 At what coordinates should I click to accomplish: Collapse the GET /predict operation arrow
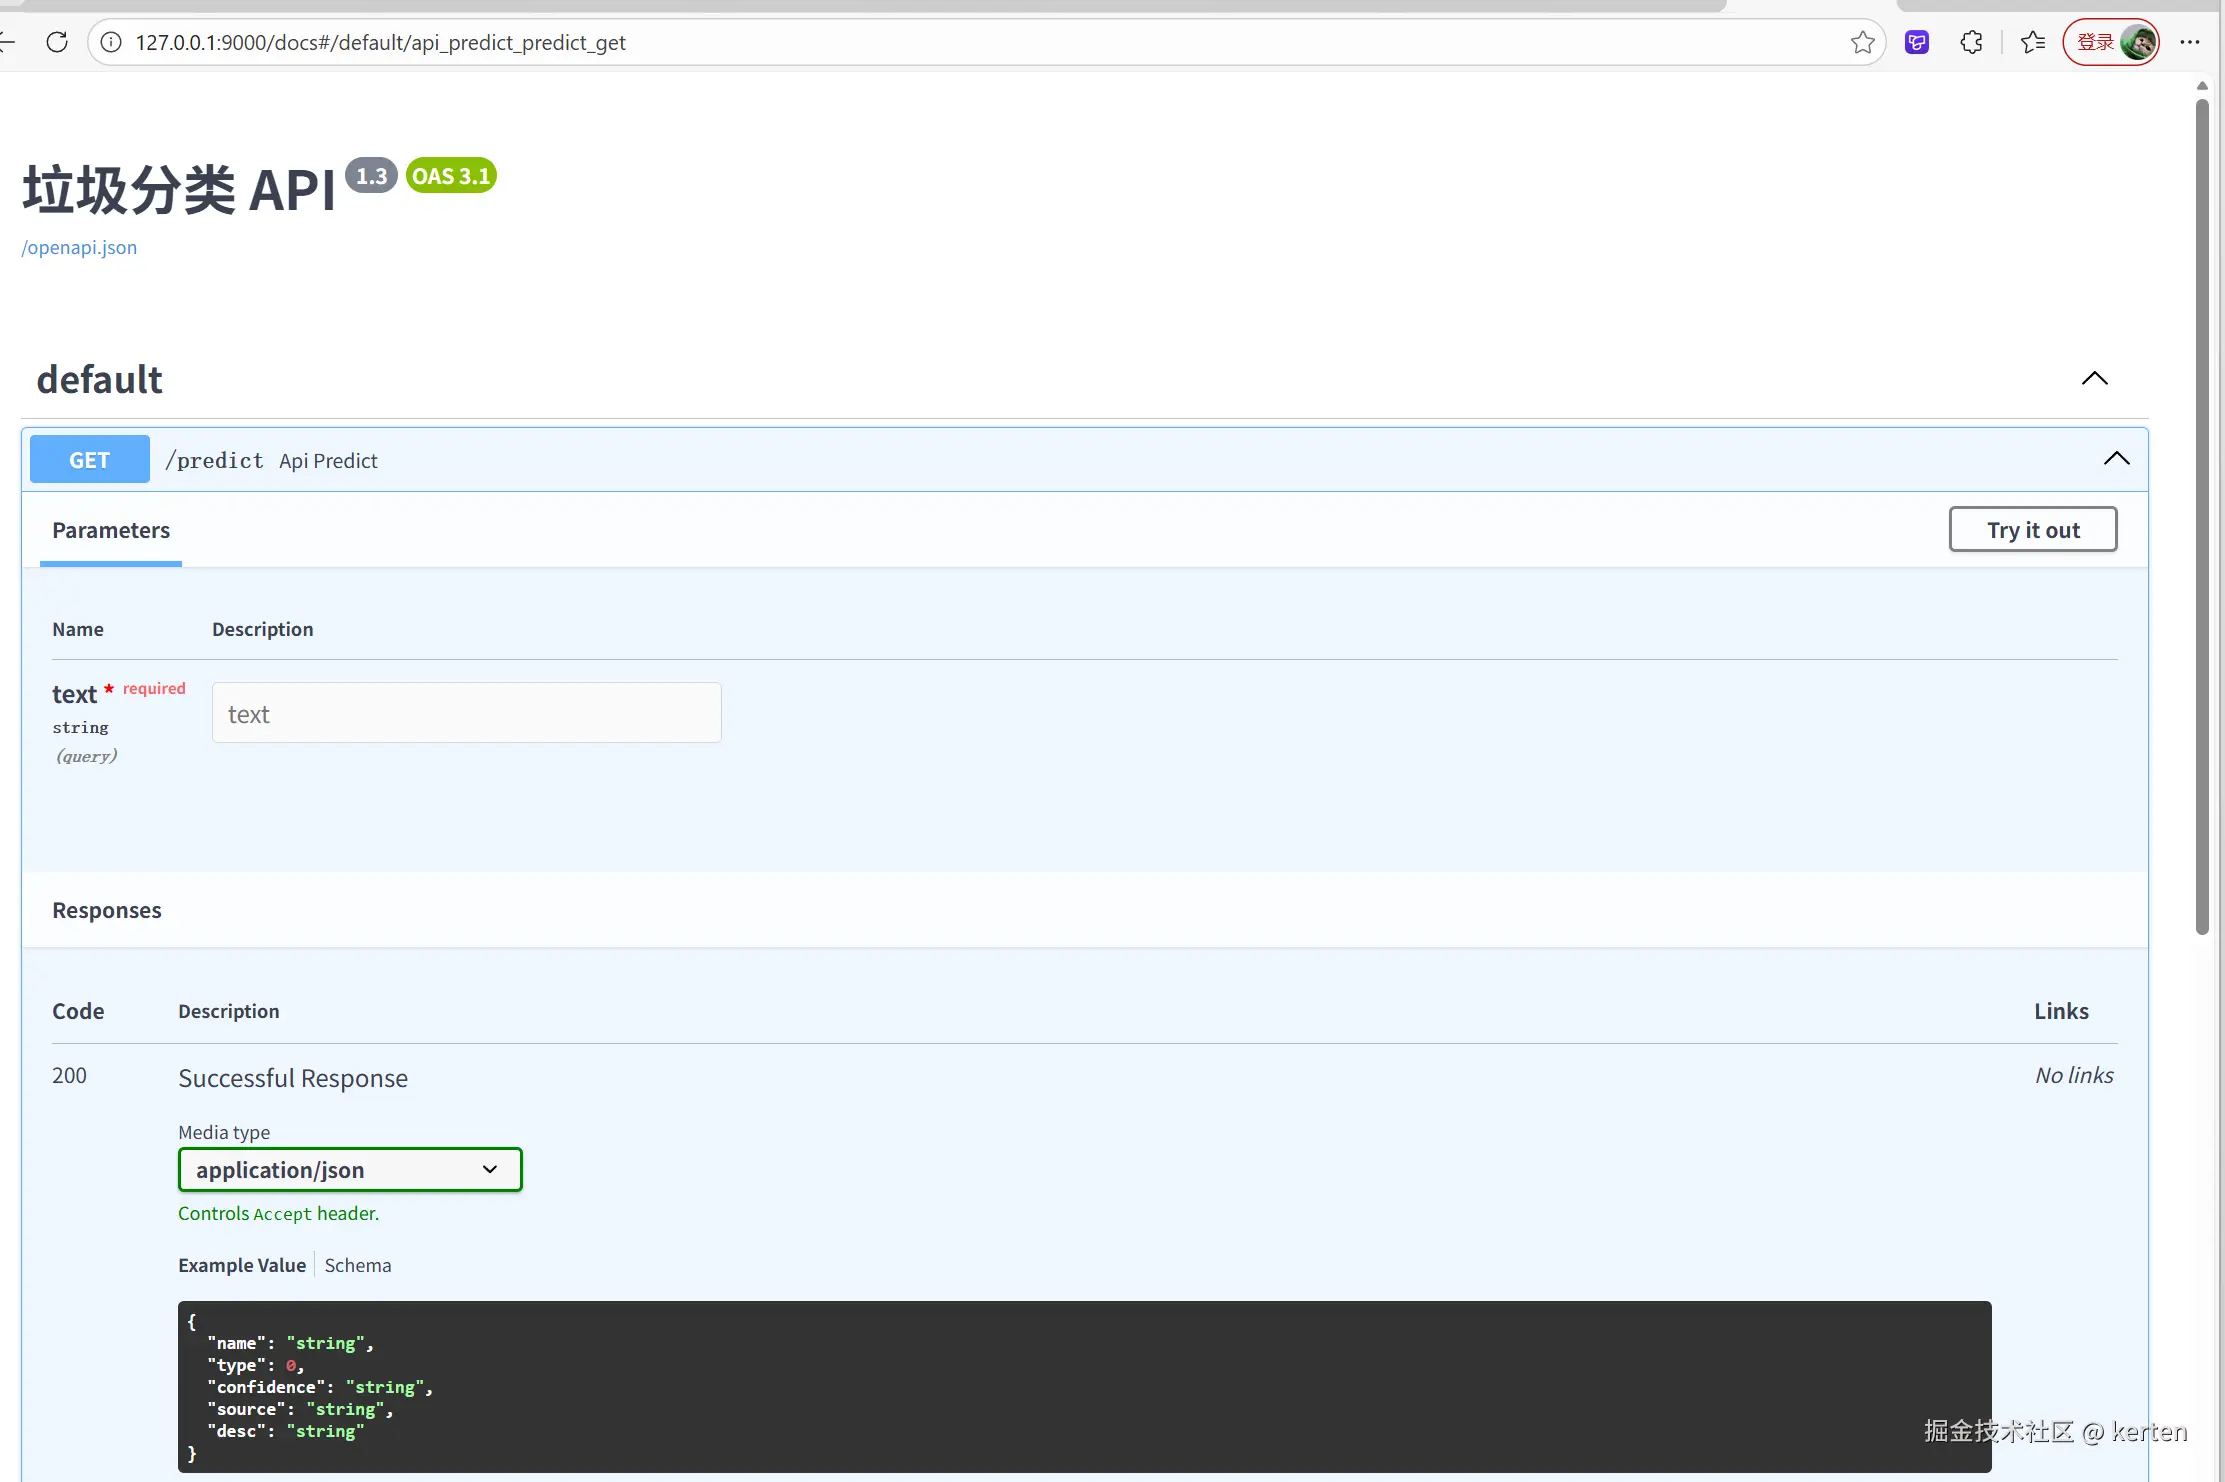point(2116,459)
